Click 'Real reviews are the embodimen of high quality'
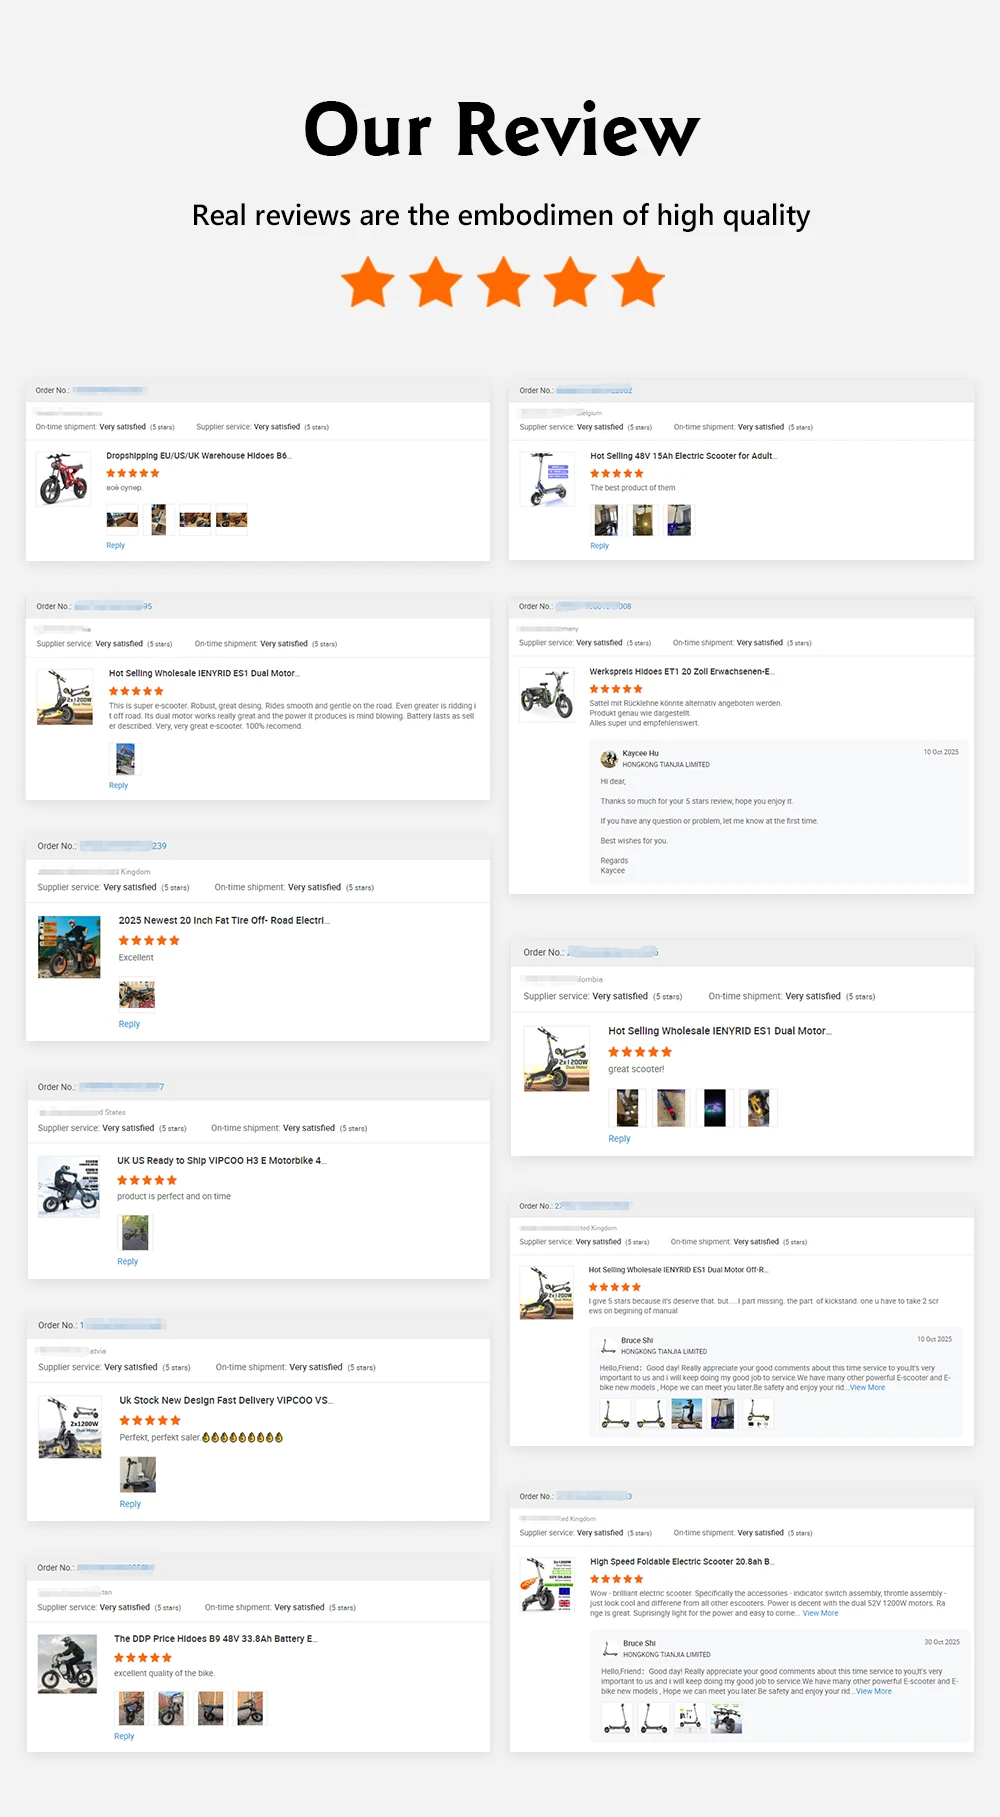This screenshot has height=1817, width=1000. [501, 216]
